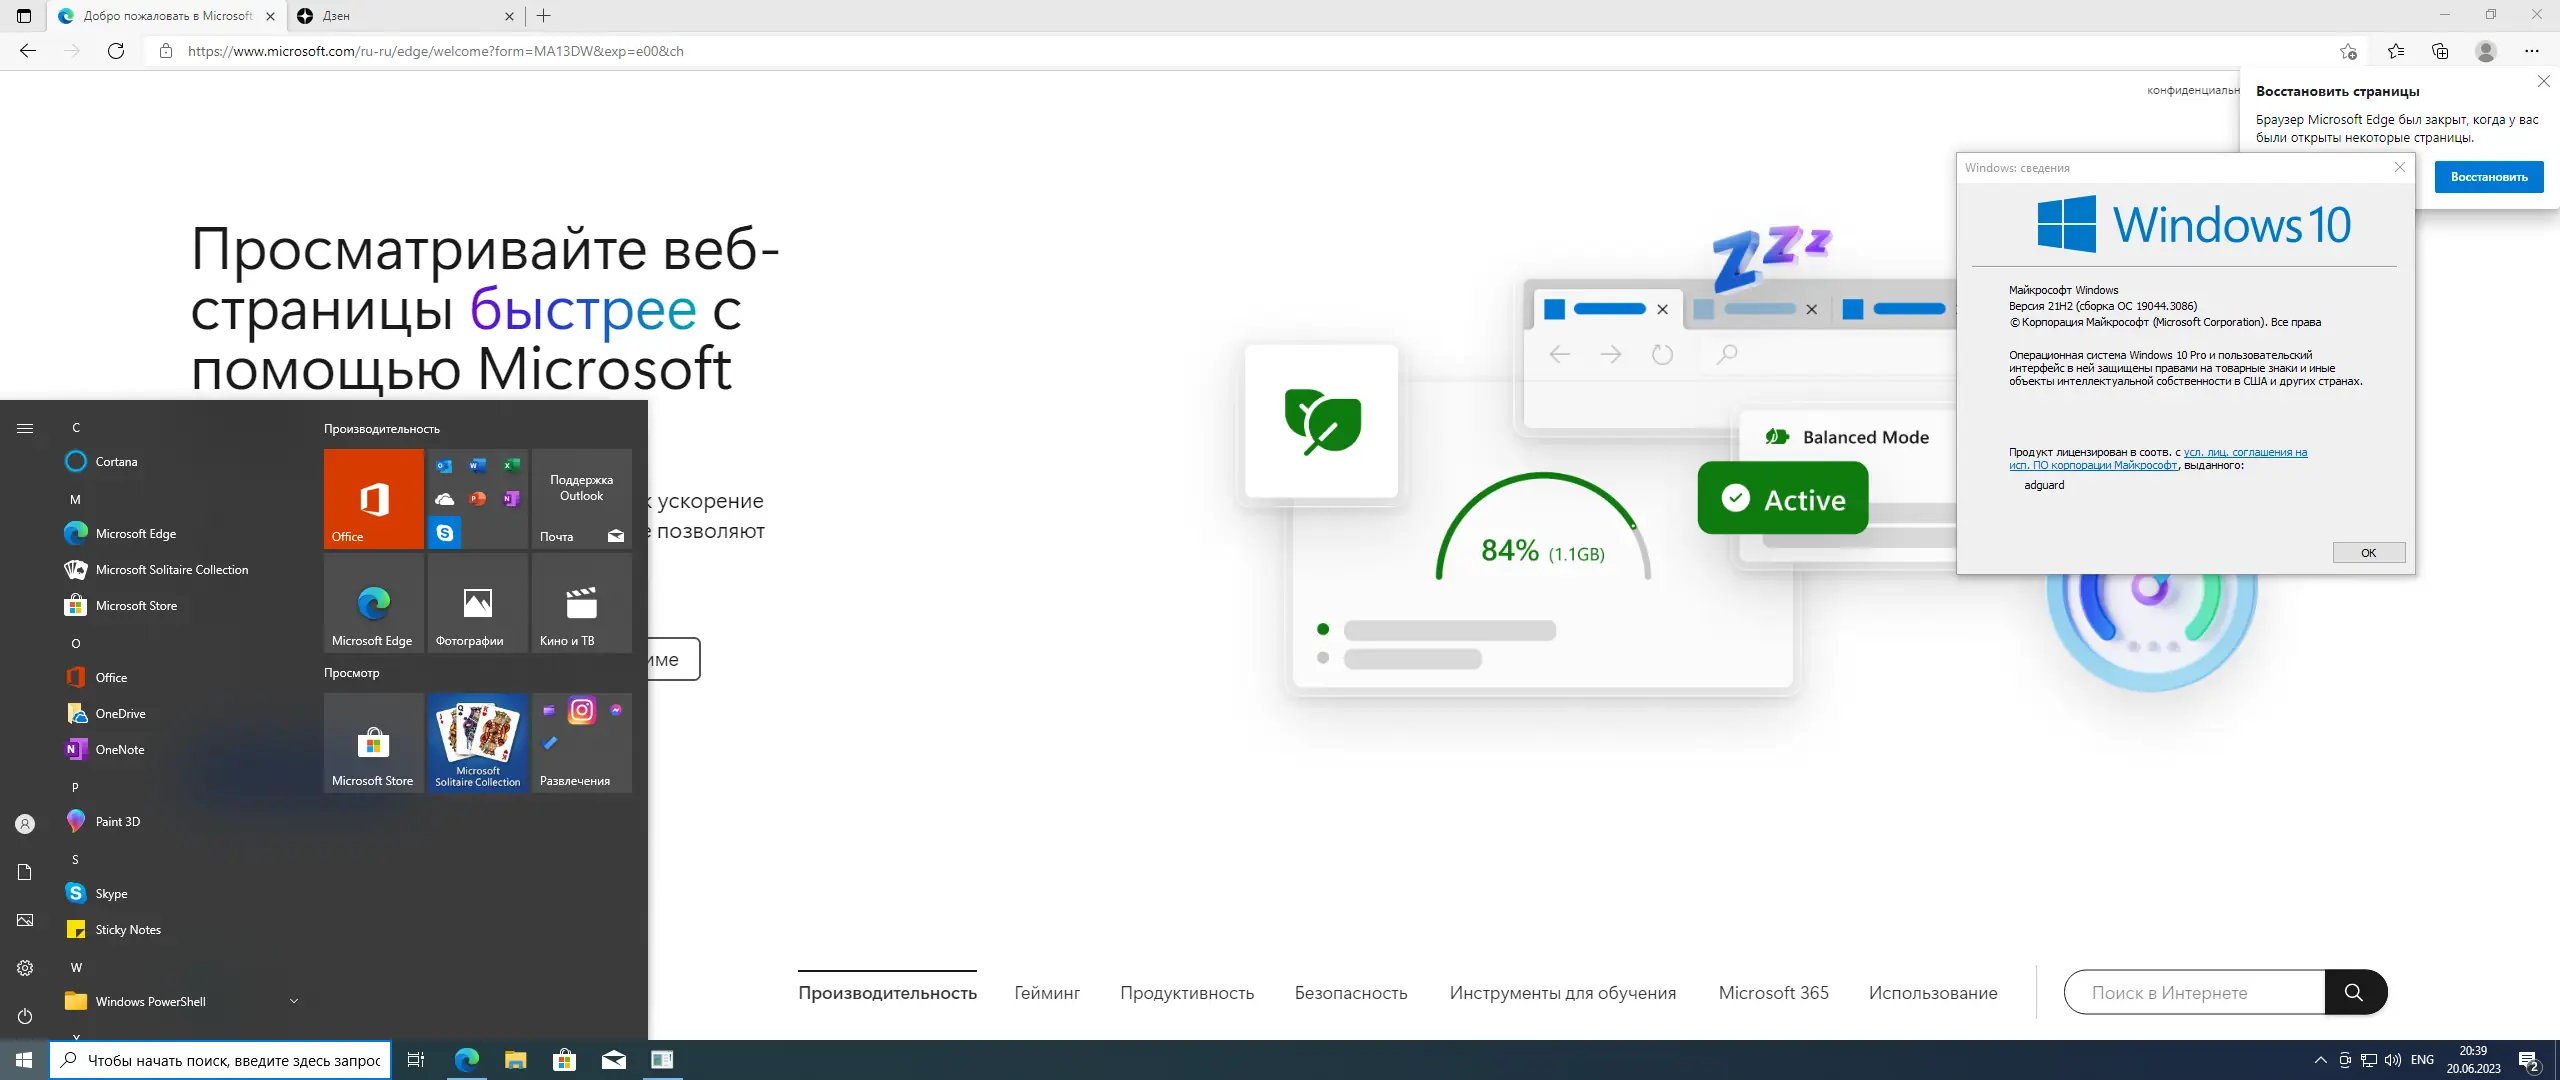
Task: Refresh the current Edge page
Action: point(116,51)
